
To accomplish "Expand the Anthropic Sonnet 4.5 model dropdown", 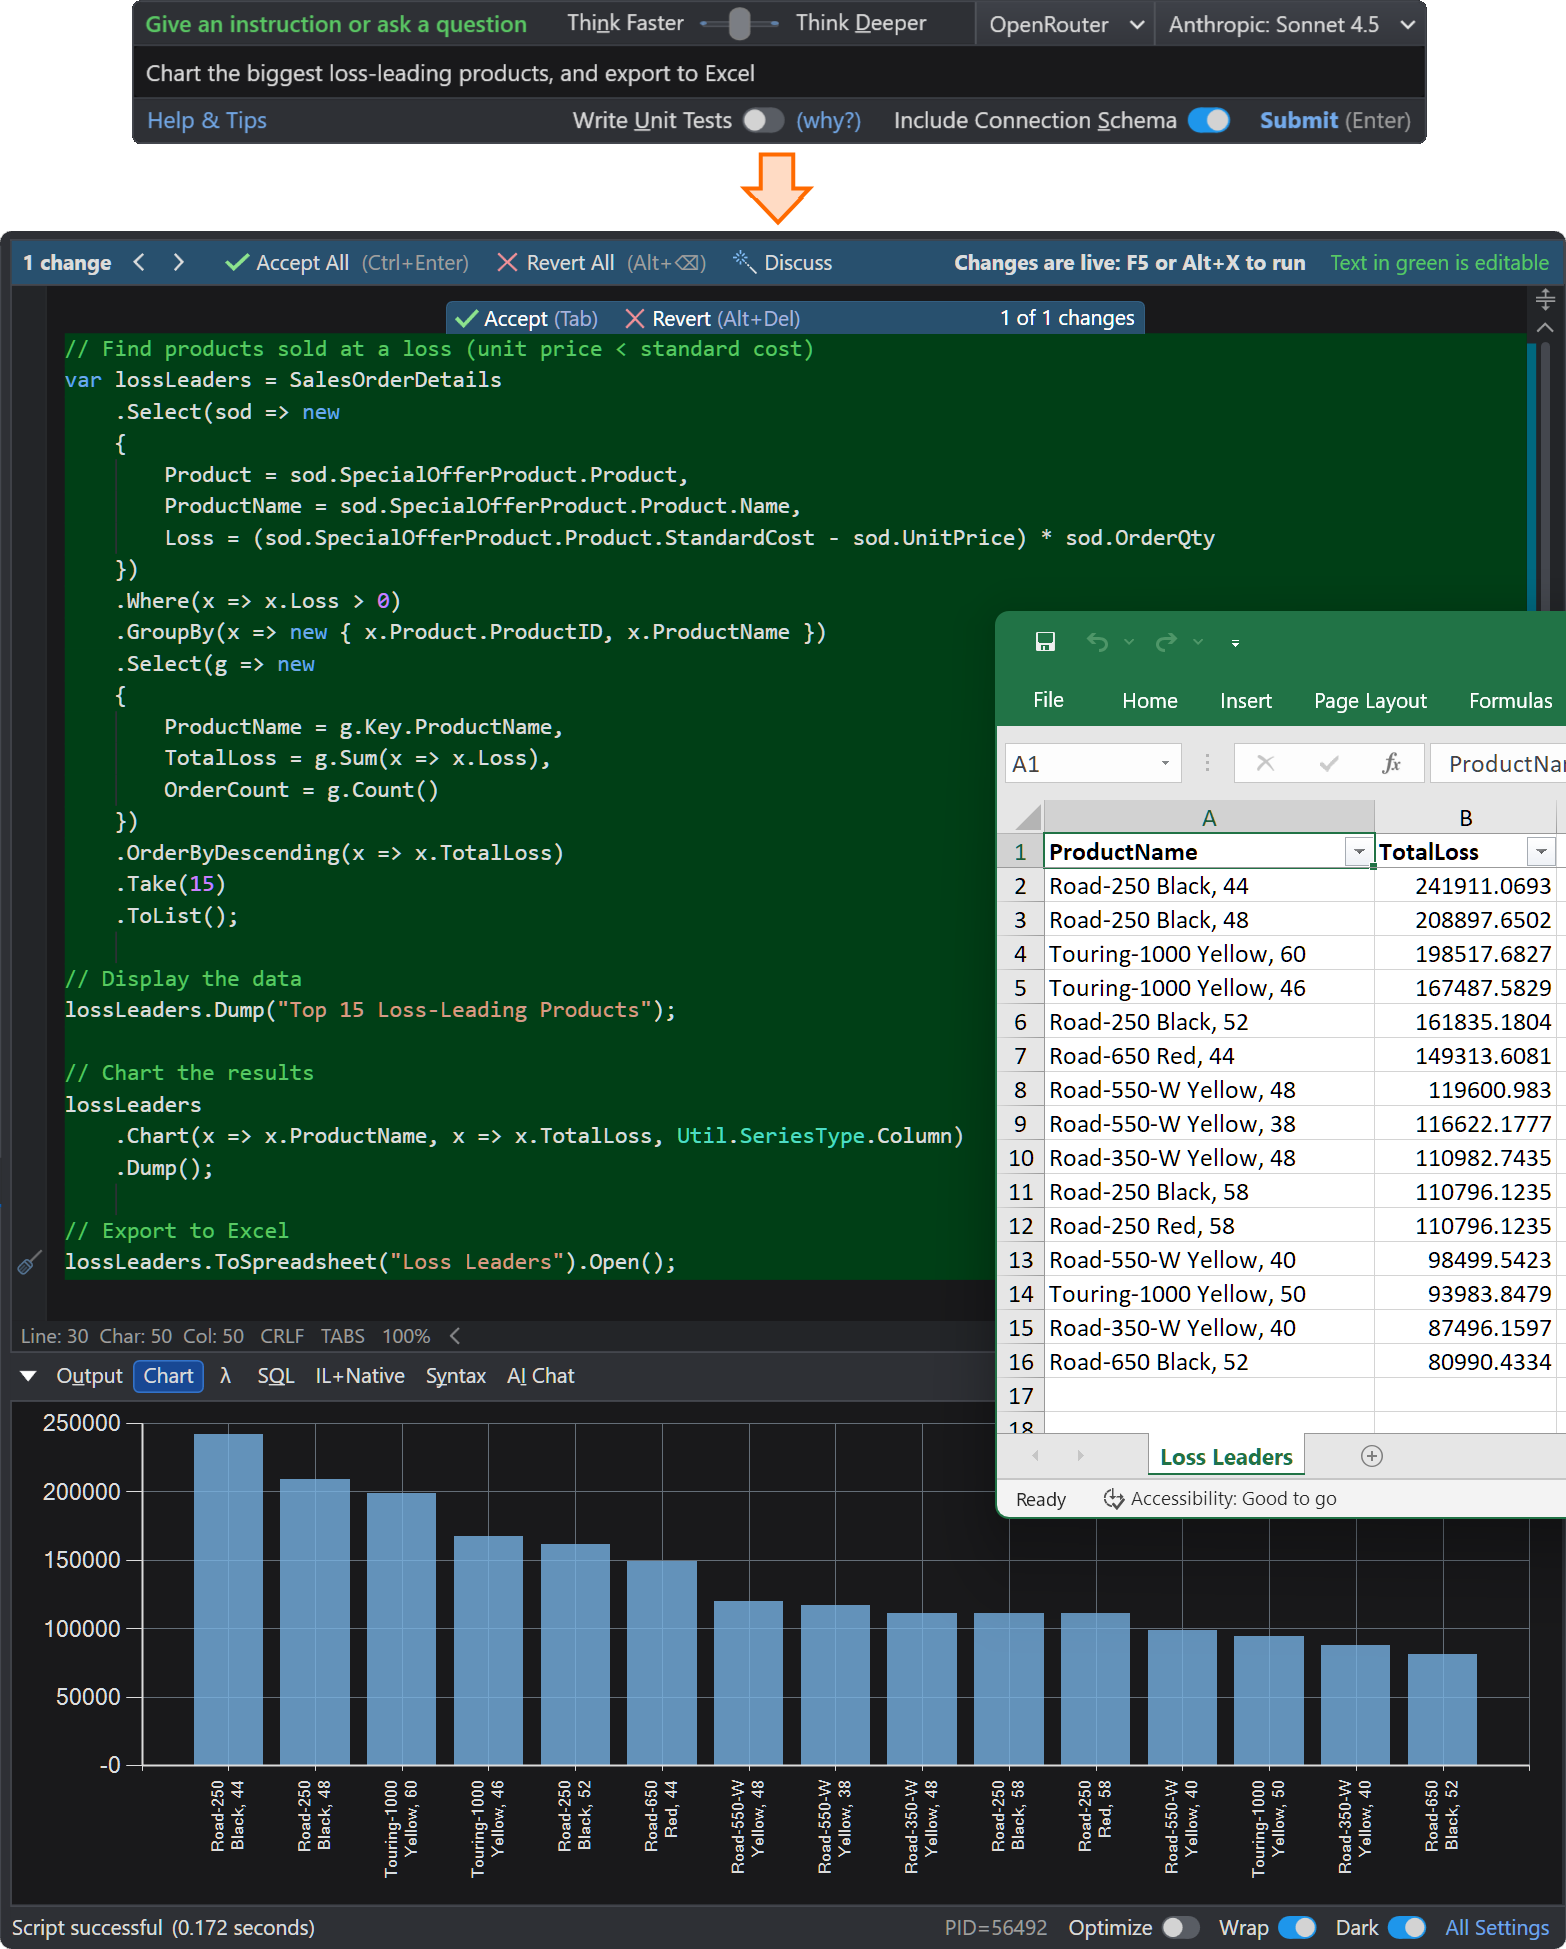I will 1290,25.
